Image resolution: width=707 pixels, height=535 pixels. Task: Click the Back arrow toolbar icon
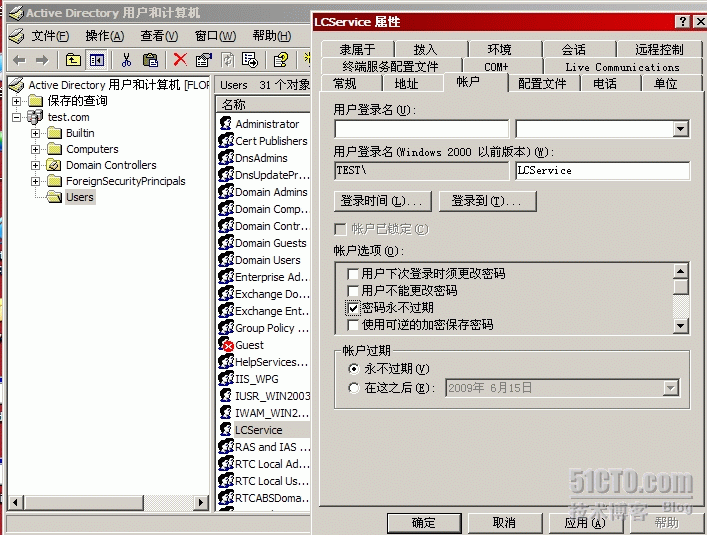point(19,60)
